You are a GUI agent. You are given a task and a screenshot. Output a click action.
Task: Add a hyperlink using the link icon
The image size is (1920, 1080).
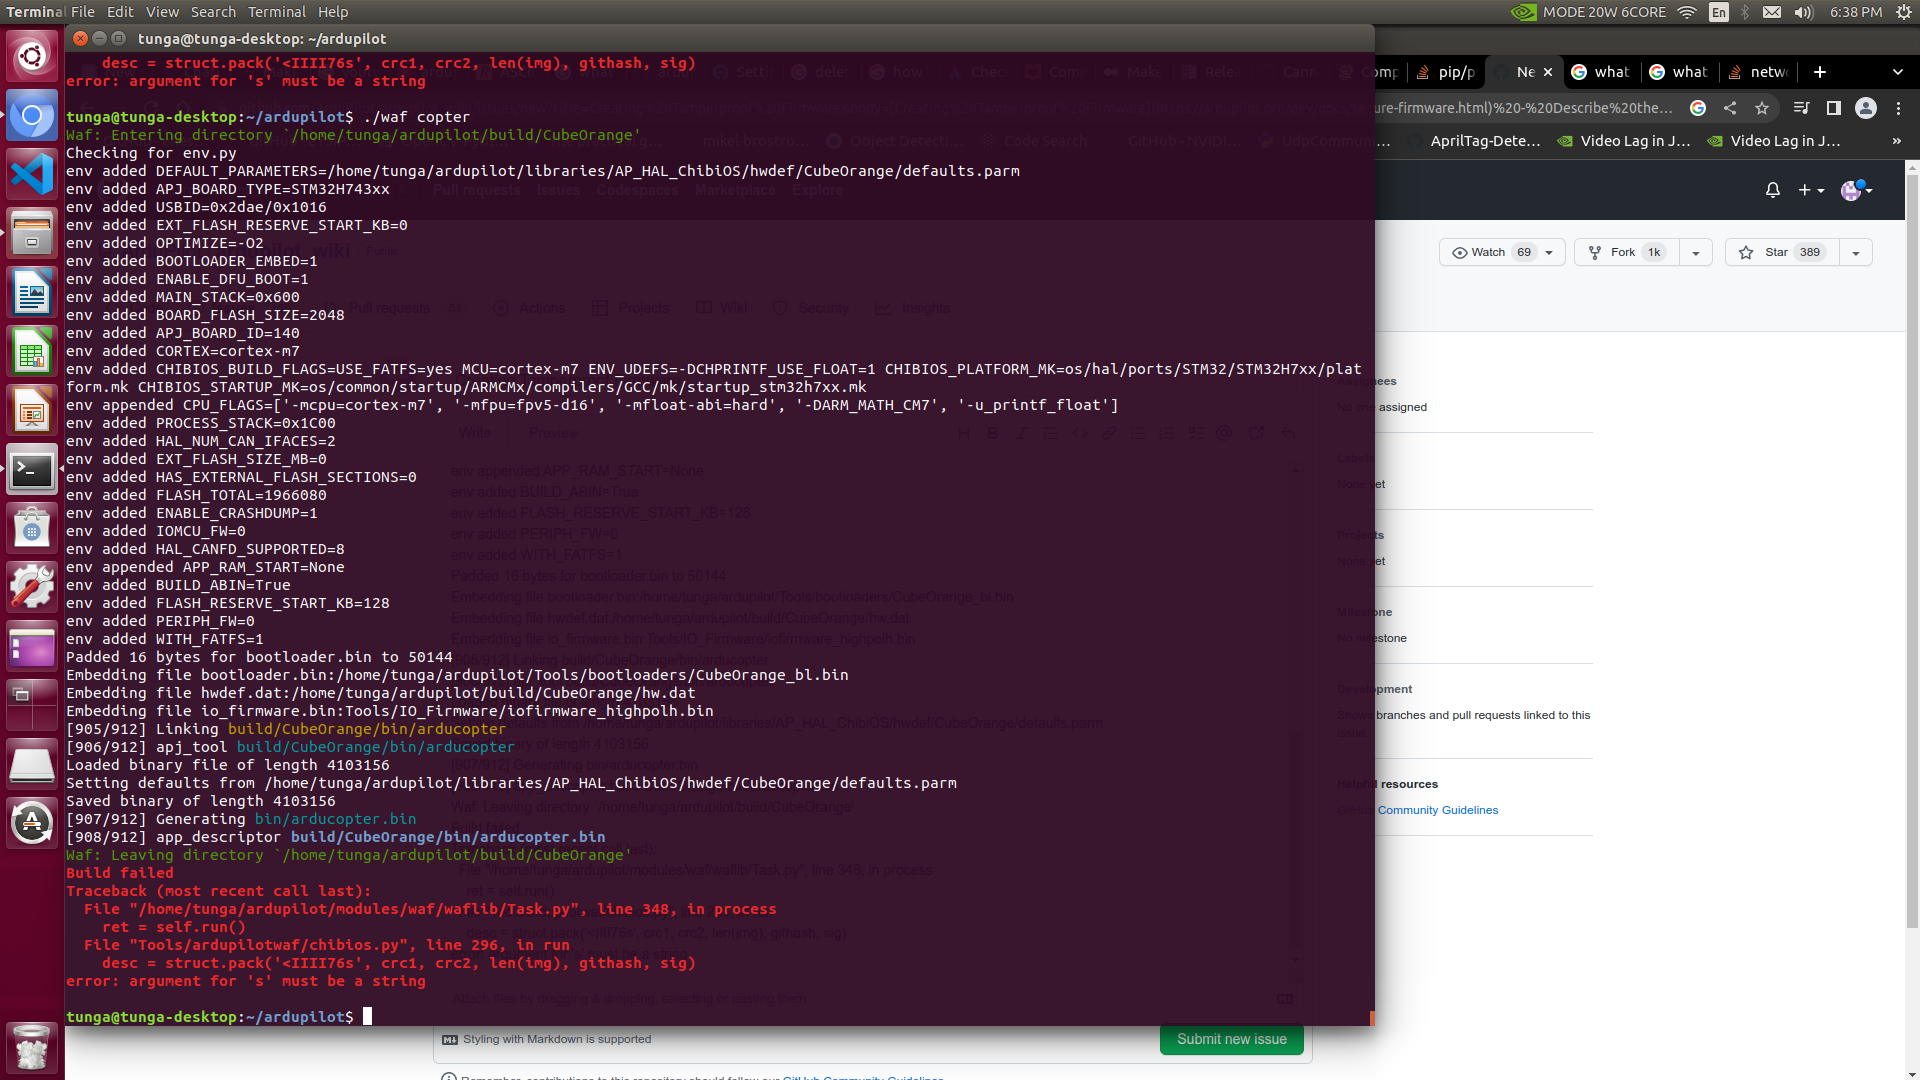click(x=1108, y=433)
